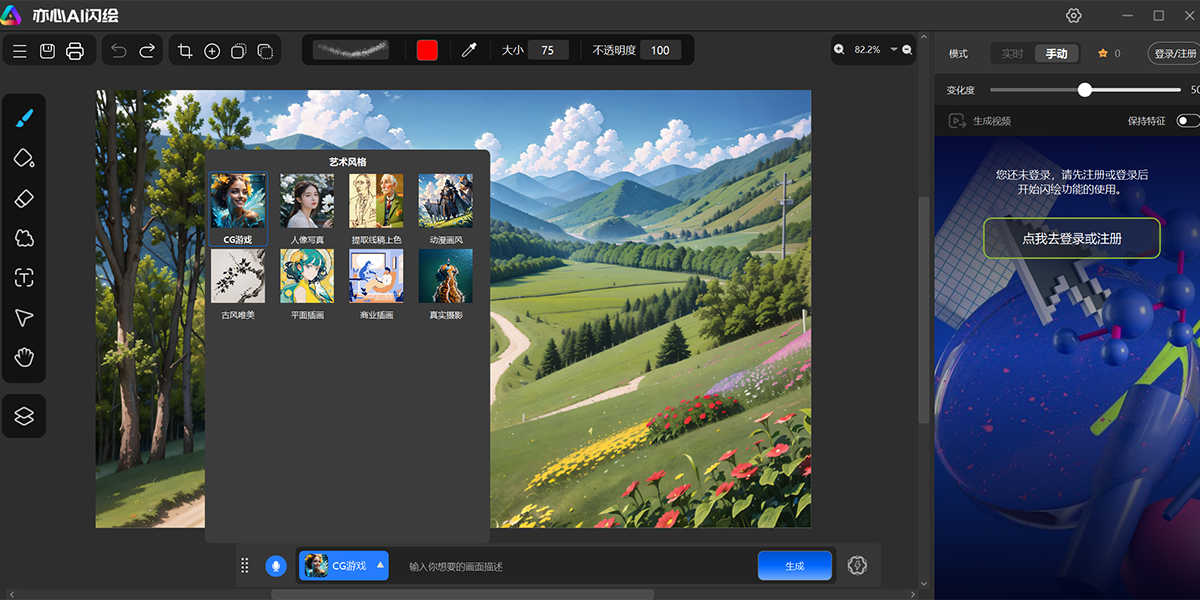Select the eraser tool

click(24, 198)
